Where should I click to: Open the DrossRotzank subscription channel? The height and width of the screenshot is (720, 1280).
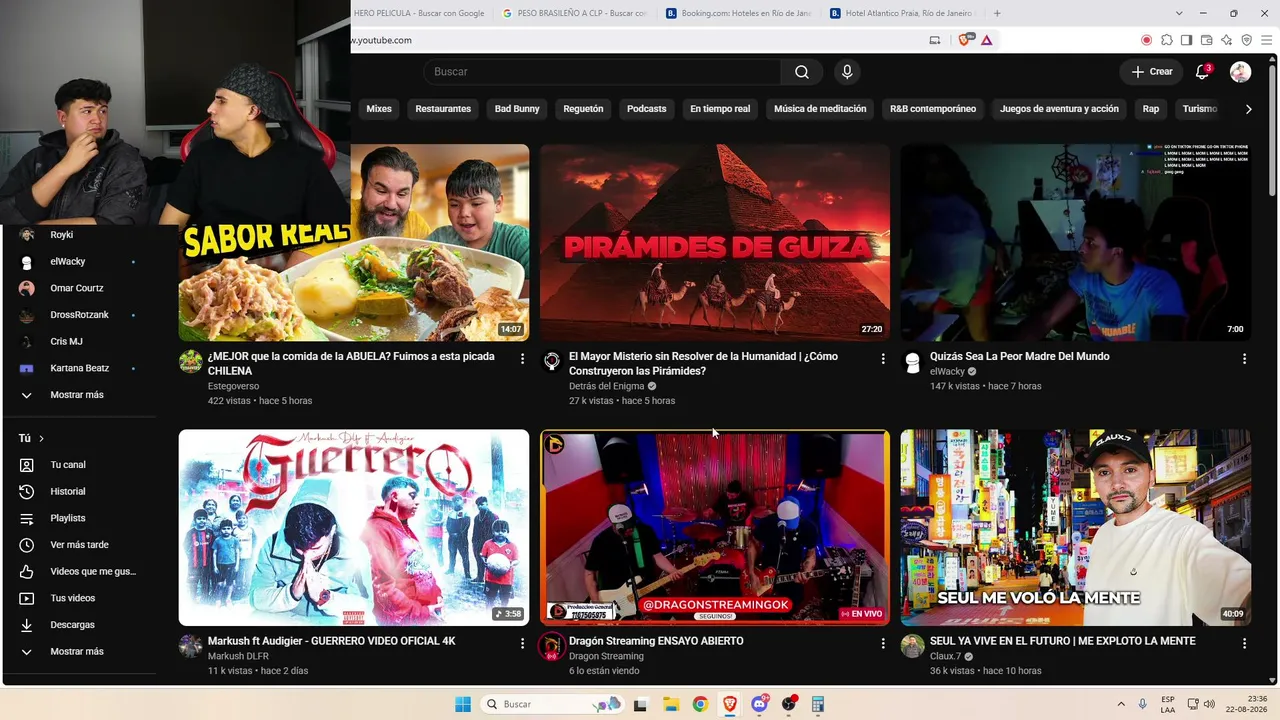(x=78, y=315)
